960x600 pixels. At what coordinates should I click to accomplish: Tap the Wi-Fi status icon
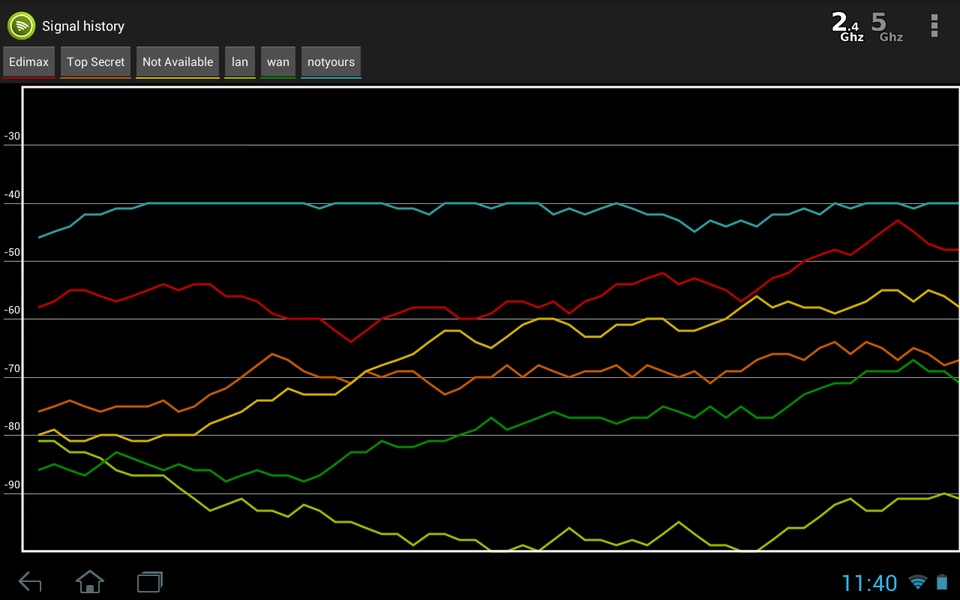(x=917, y=582)
